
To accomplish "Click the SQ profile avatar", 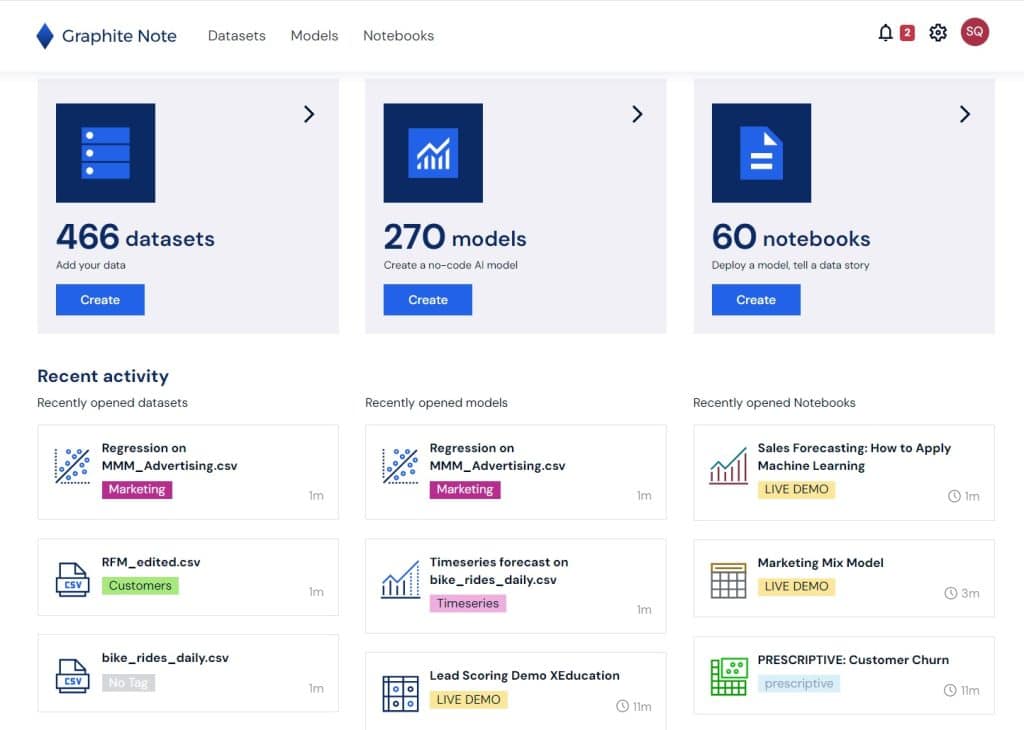I will (975, 32).
